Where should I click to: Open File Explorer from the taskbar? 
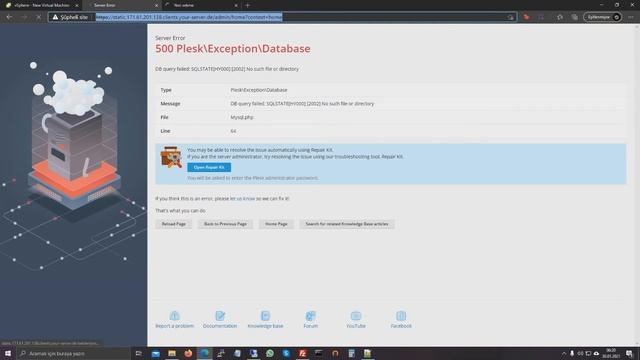tap(172, 353)
